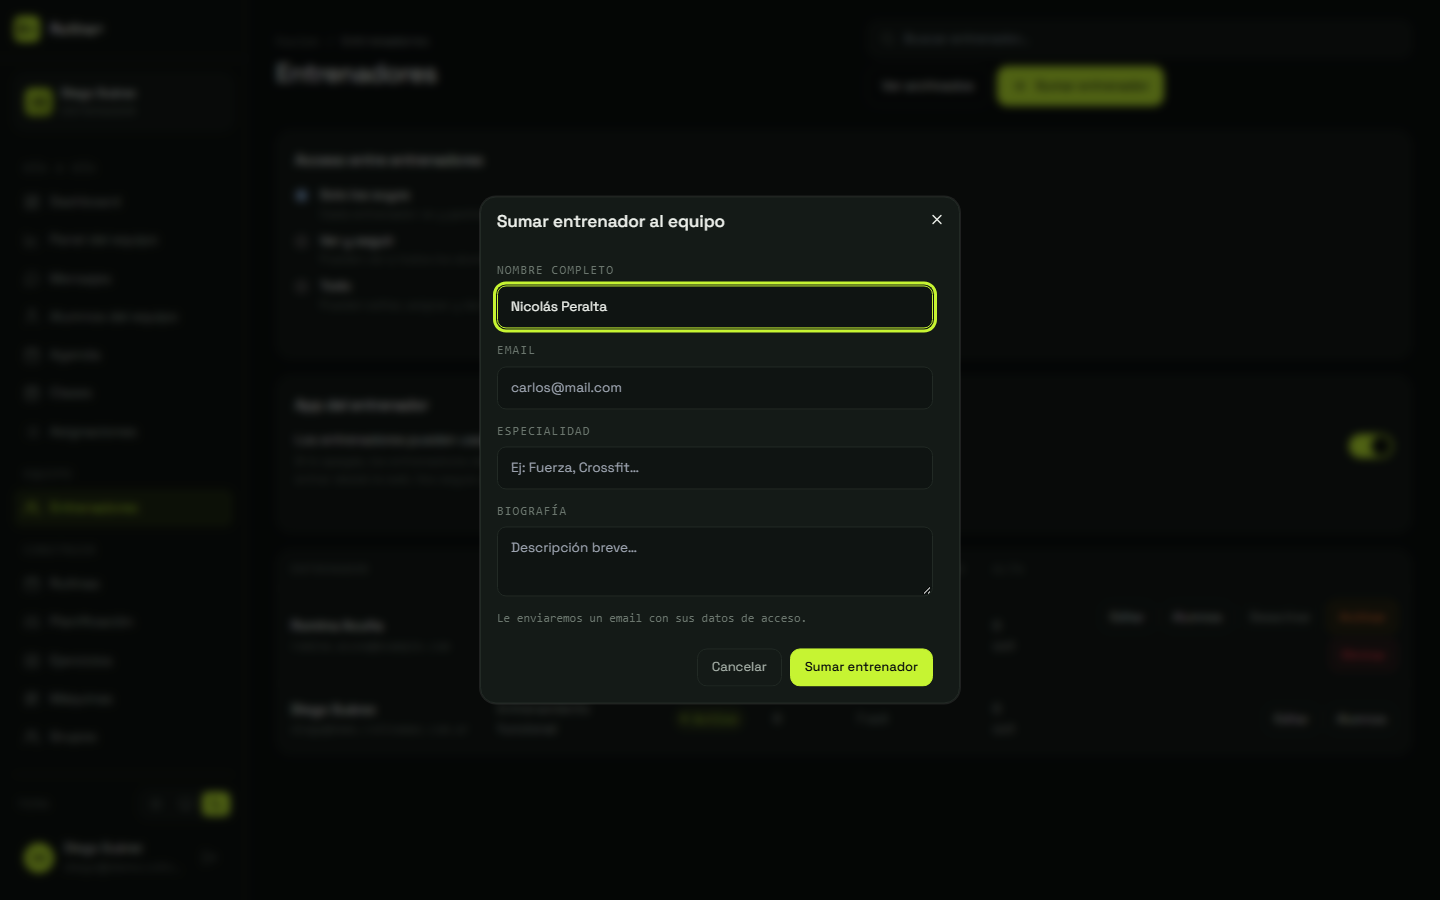The image size is (1440, 900).
Task: Click the note 'Le enviaremos un email con sus datos de acceso.'
Action: pyautogui.click(x=651, y=619)
